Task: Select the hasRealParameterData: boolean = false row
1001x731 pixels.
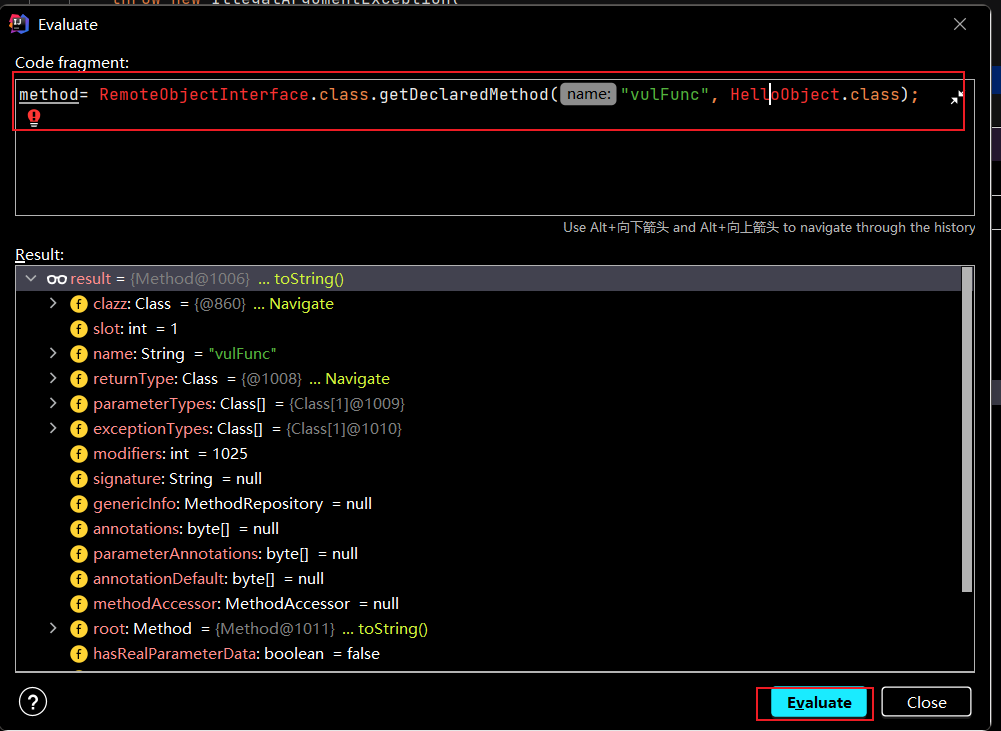Action: [488, 654]
